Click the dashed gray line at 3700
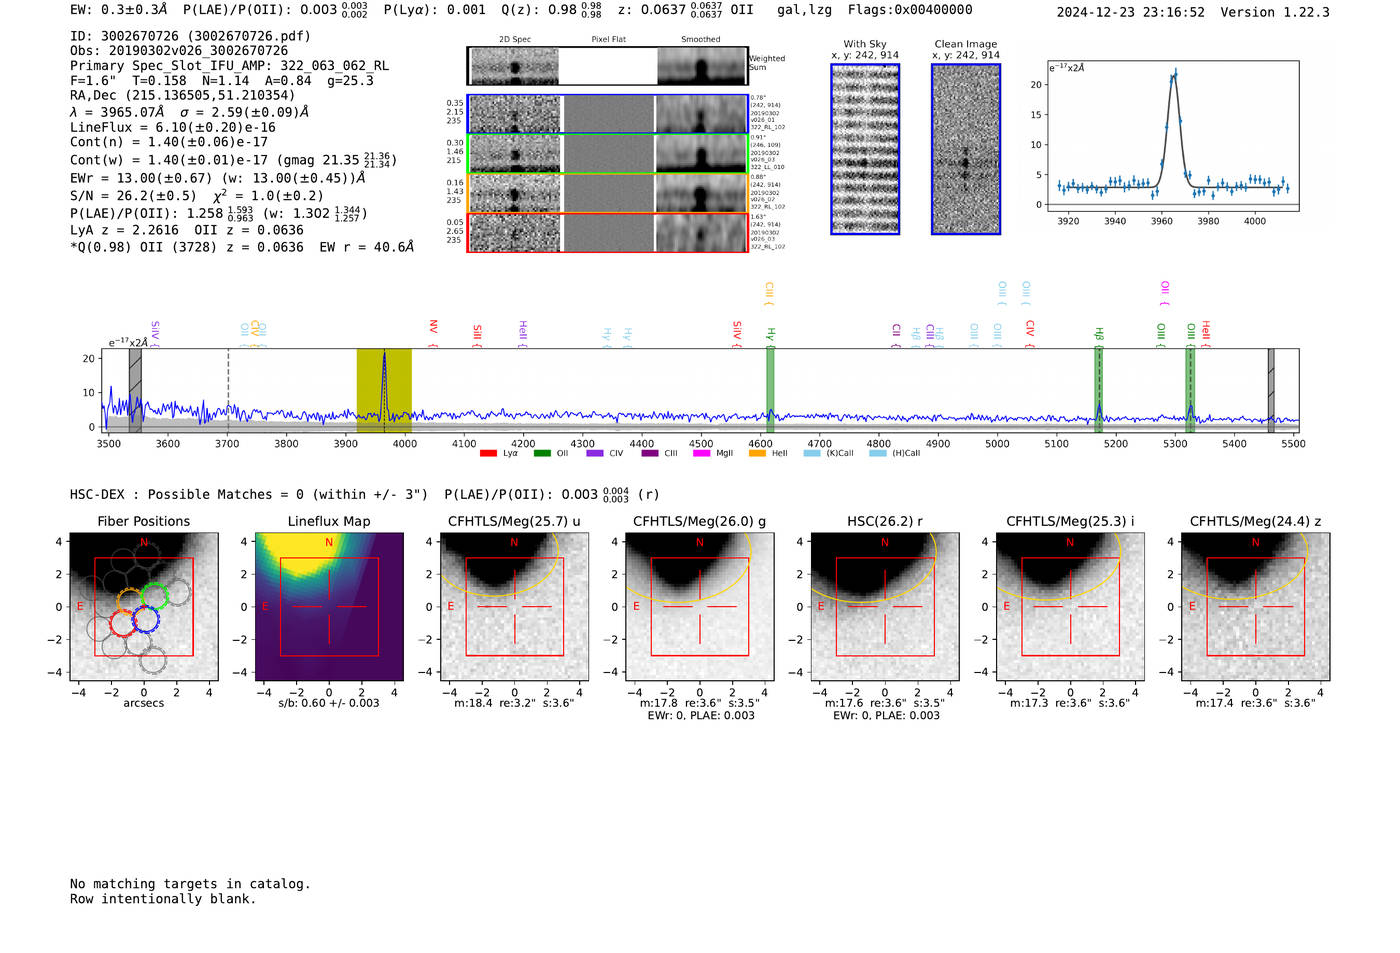This screenshot has width=1400, height=953. coord(228,391)
